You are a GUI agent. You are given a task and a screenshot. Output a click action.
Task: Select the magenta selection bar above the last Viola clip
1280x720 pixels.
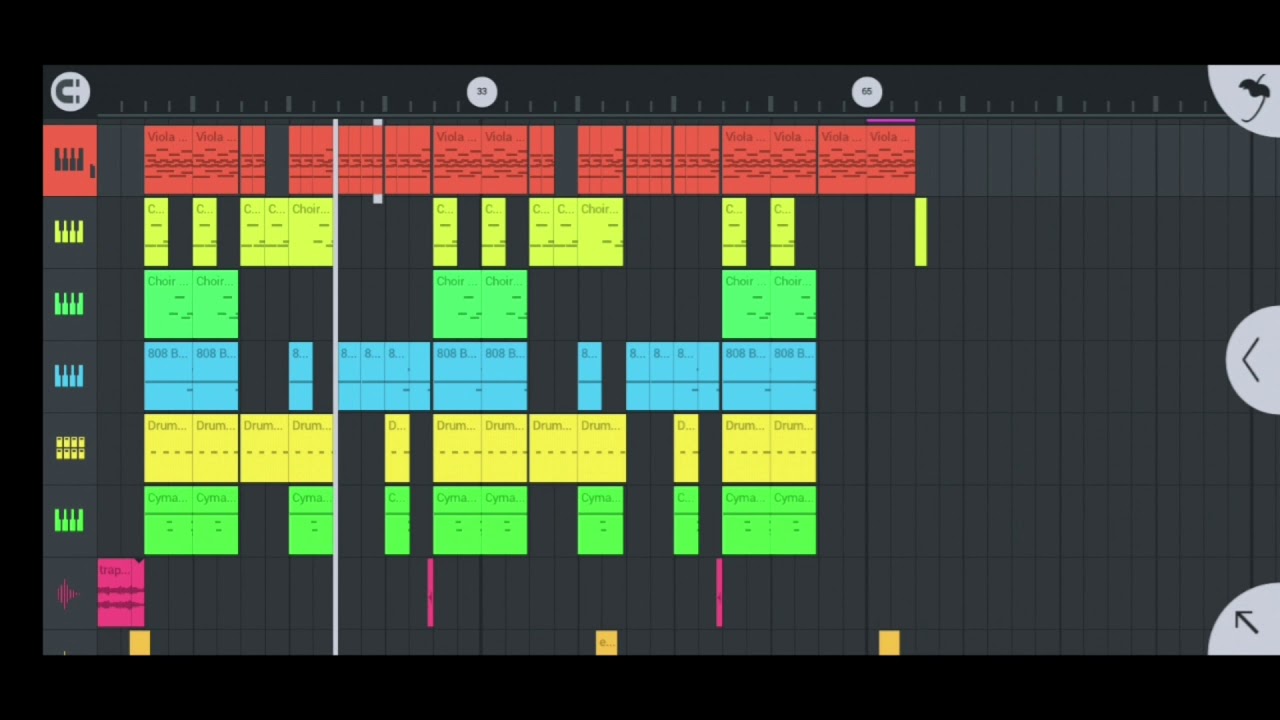tap(891, 121)
